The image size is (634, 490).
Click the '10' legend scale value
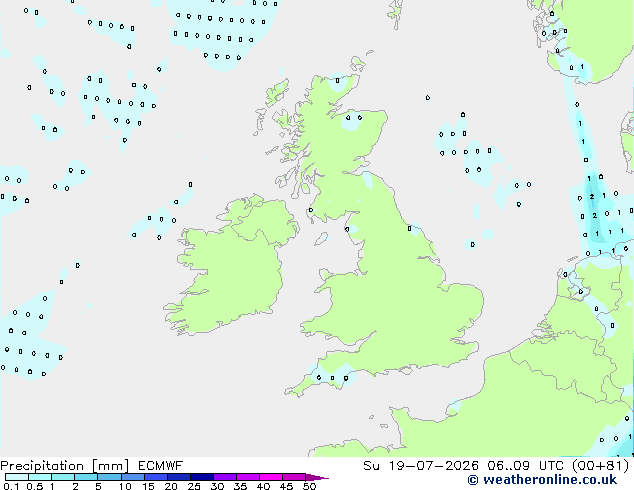point(125,486)
